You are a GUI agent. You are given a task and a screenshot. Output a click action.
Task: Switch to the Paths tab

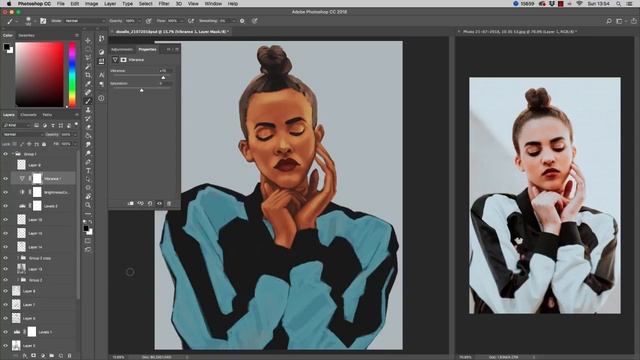pos(47,115)
